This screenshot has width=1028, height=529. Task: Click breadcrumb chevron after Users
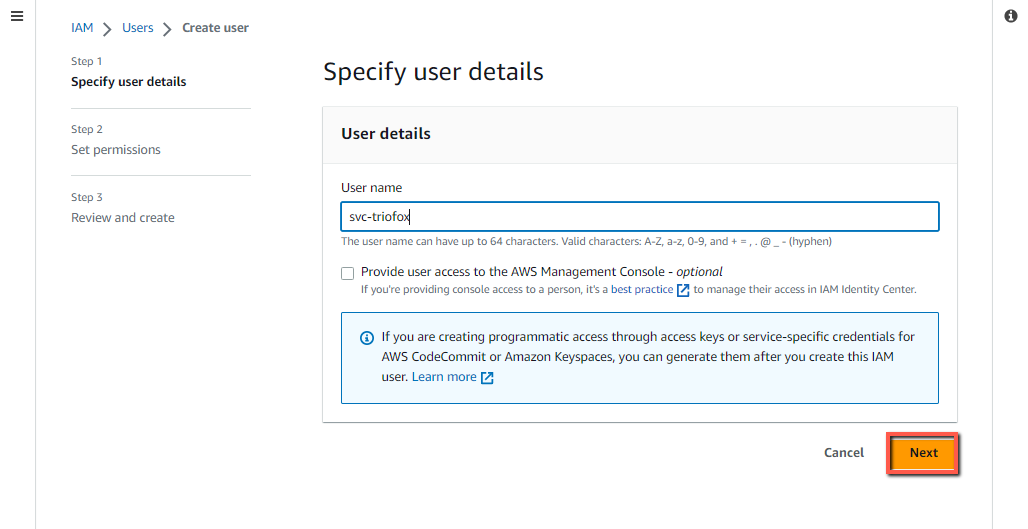coord(167,29)
